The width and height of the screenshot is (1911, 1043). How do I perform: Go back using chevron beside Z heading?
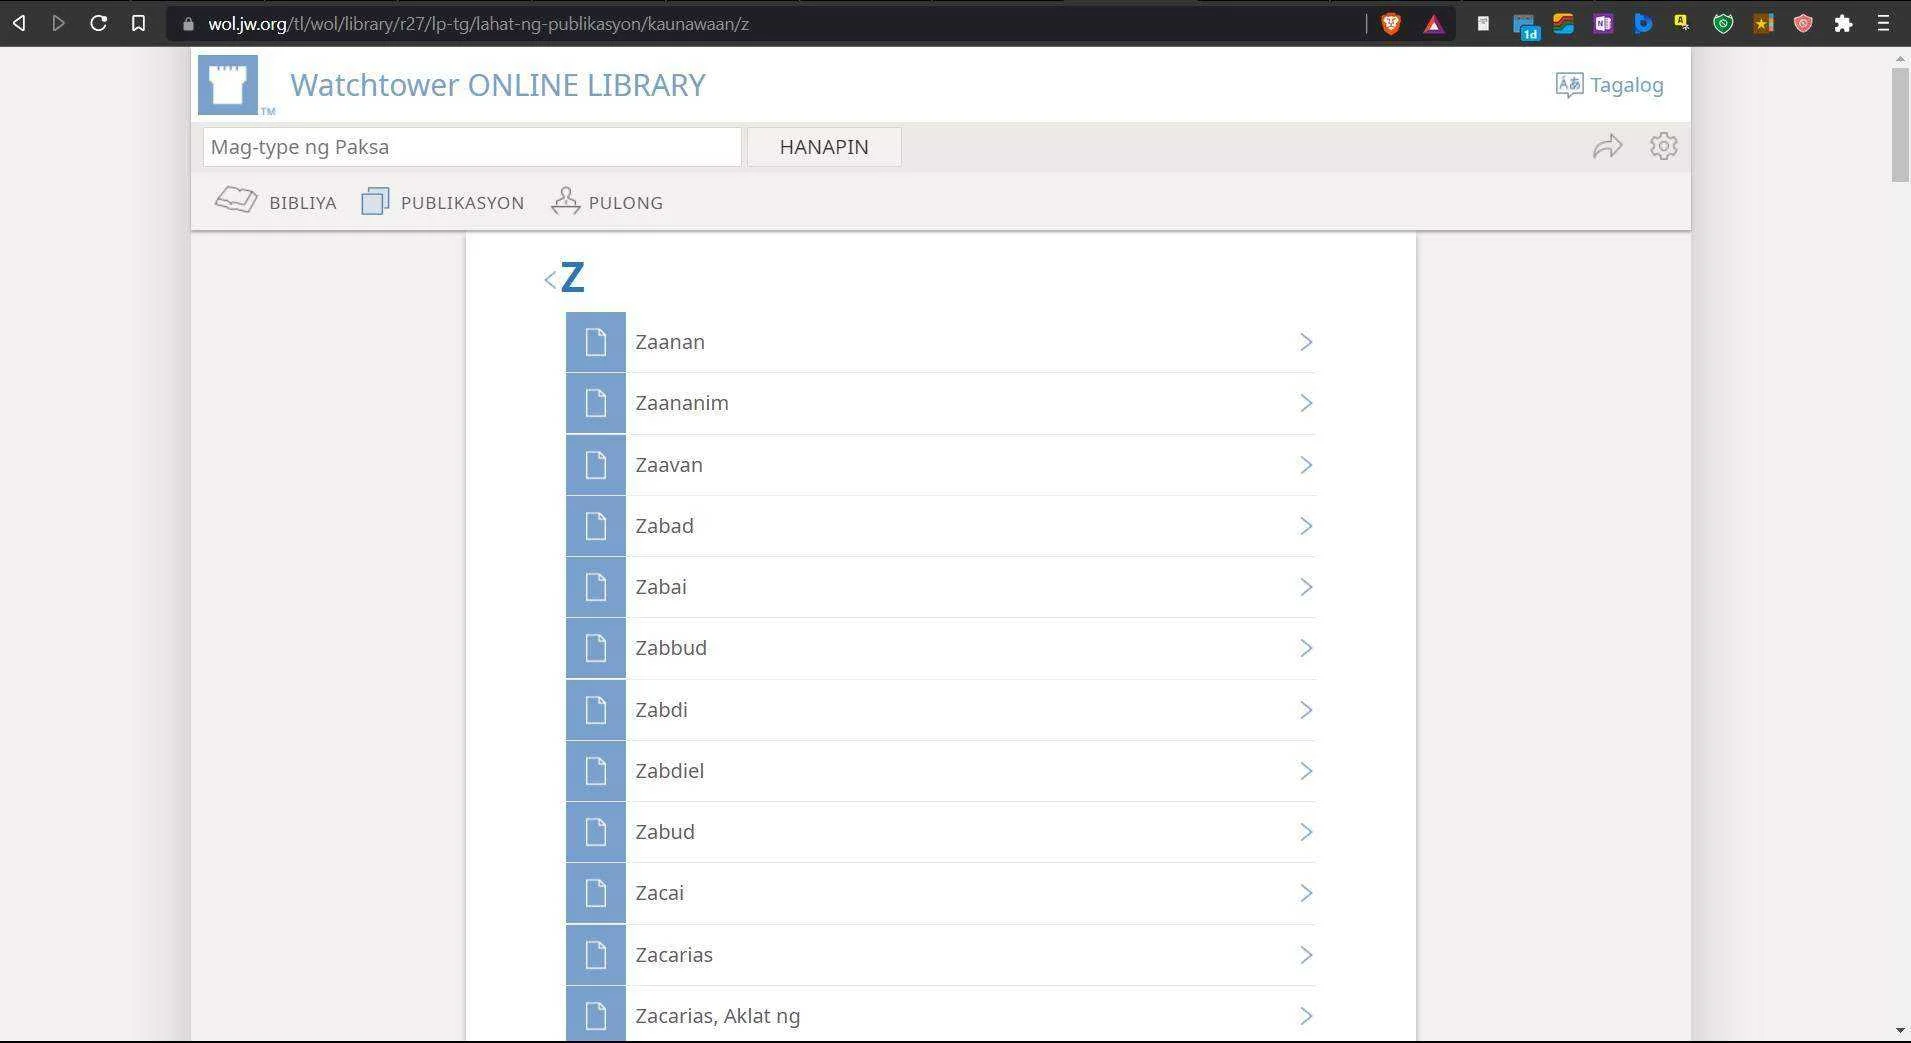(x=550, y=280)
